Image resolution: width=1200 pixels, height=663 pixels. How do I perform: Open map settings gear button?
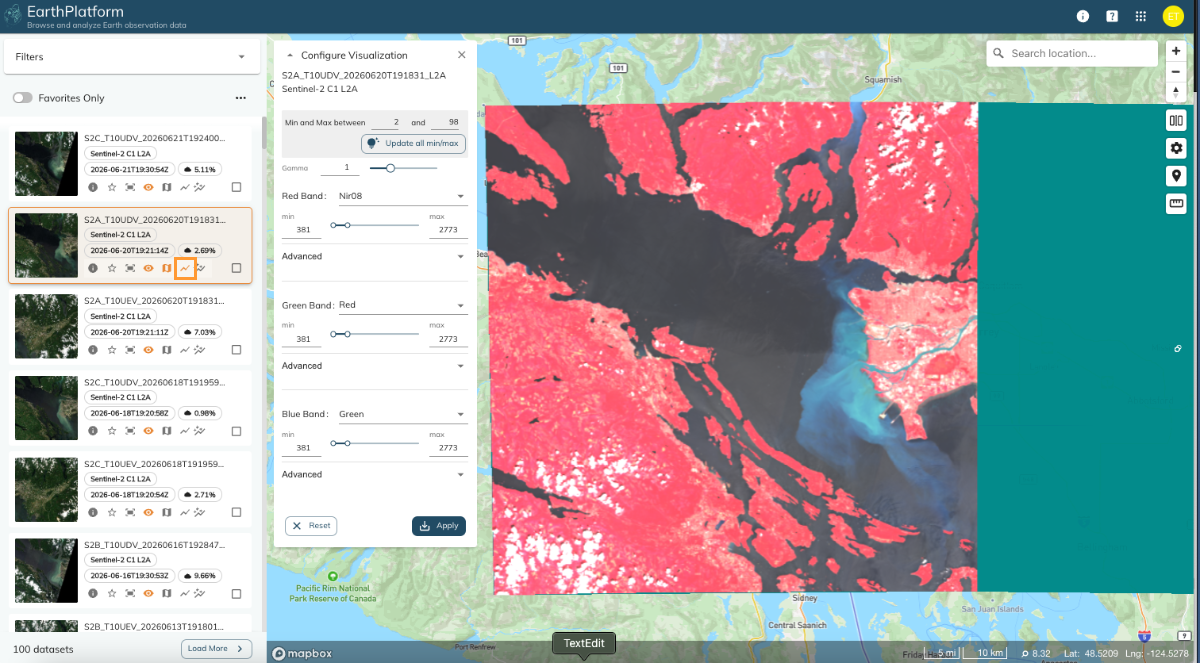[x=1176, y=148]
